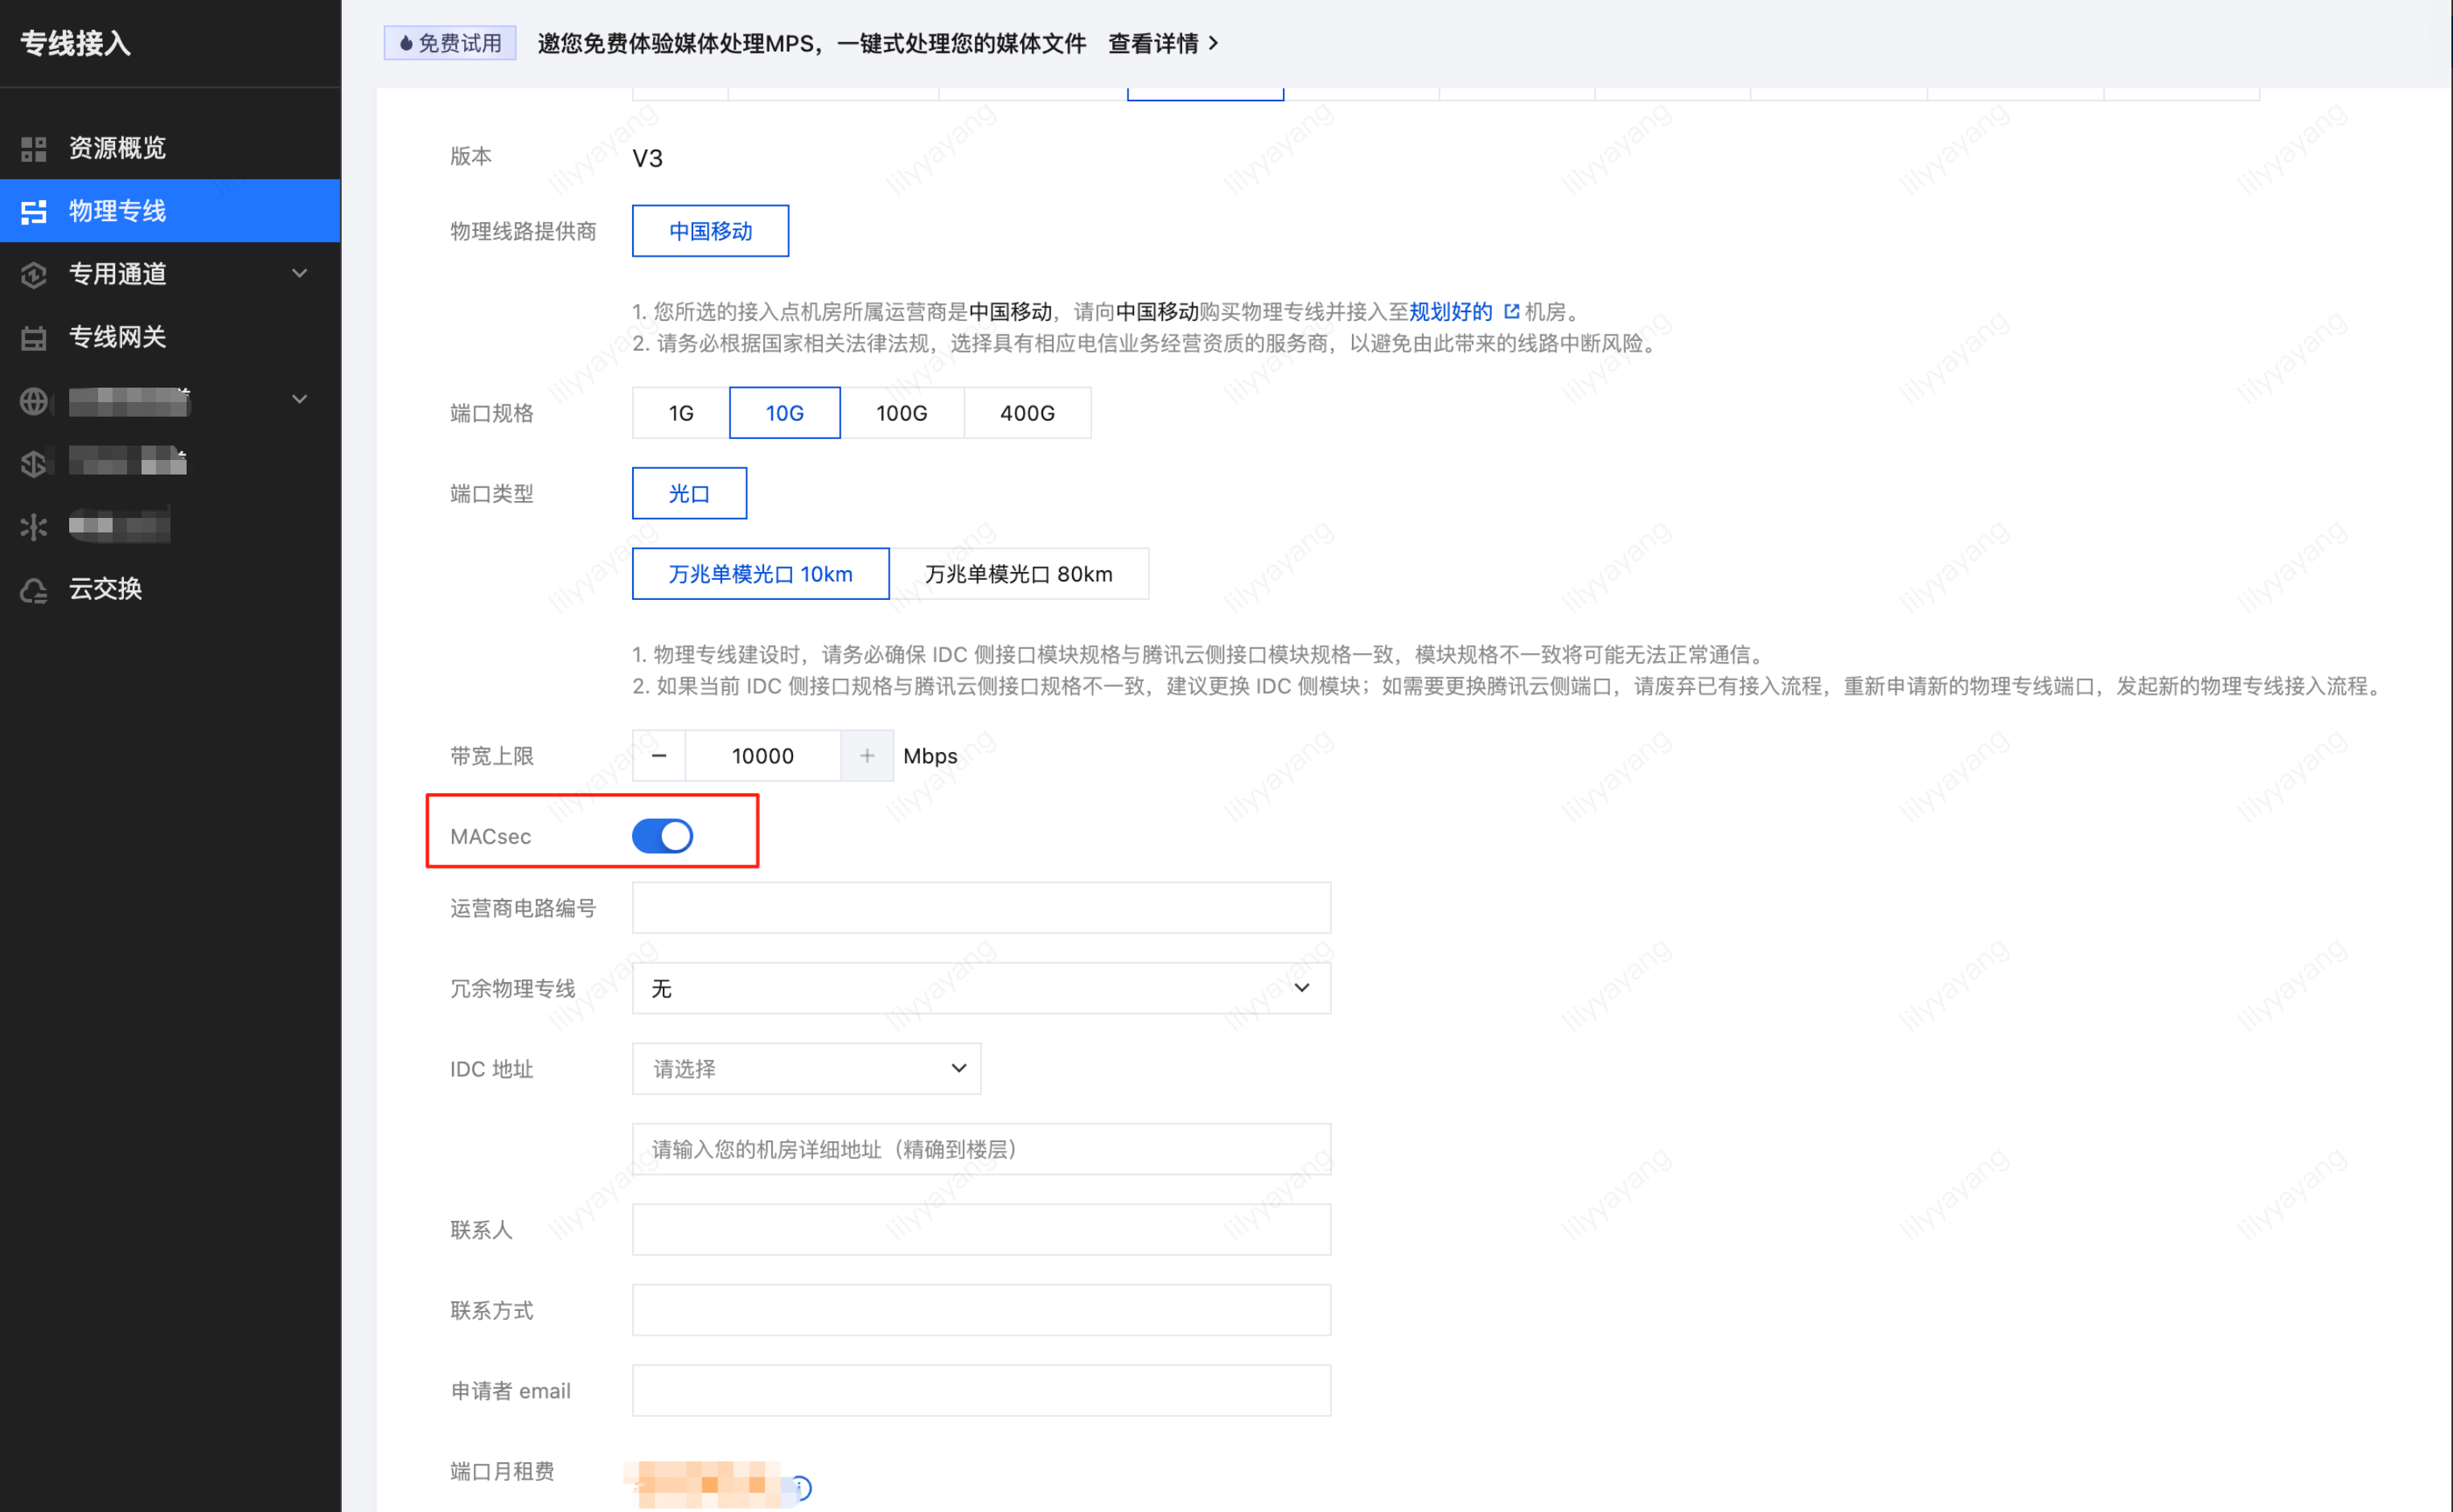
Task: Click the 资源概览 grid icon in the sidebar
Action: click(34, 149)
